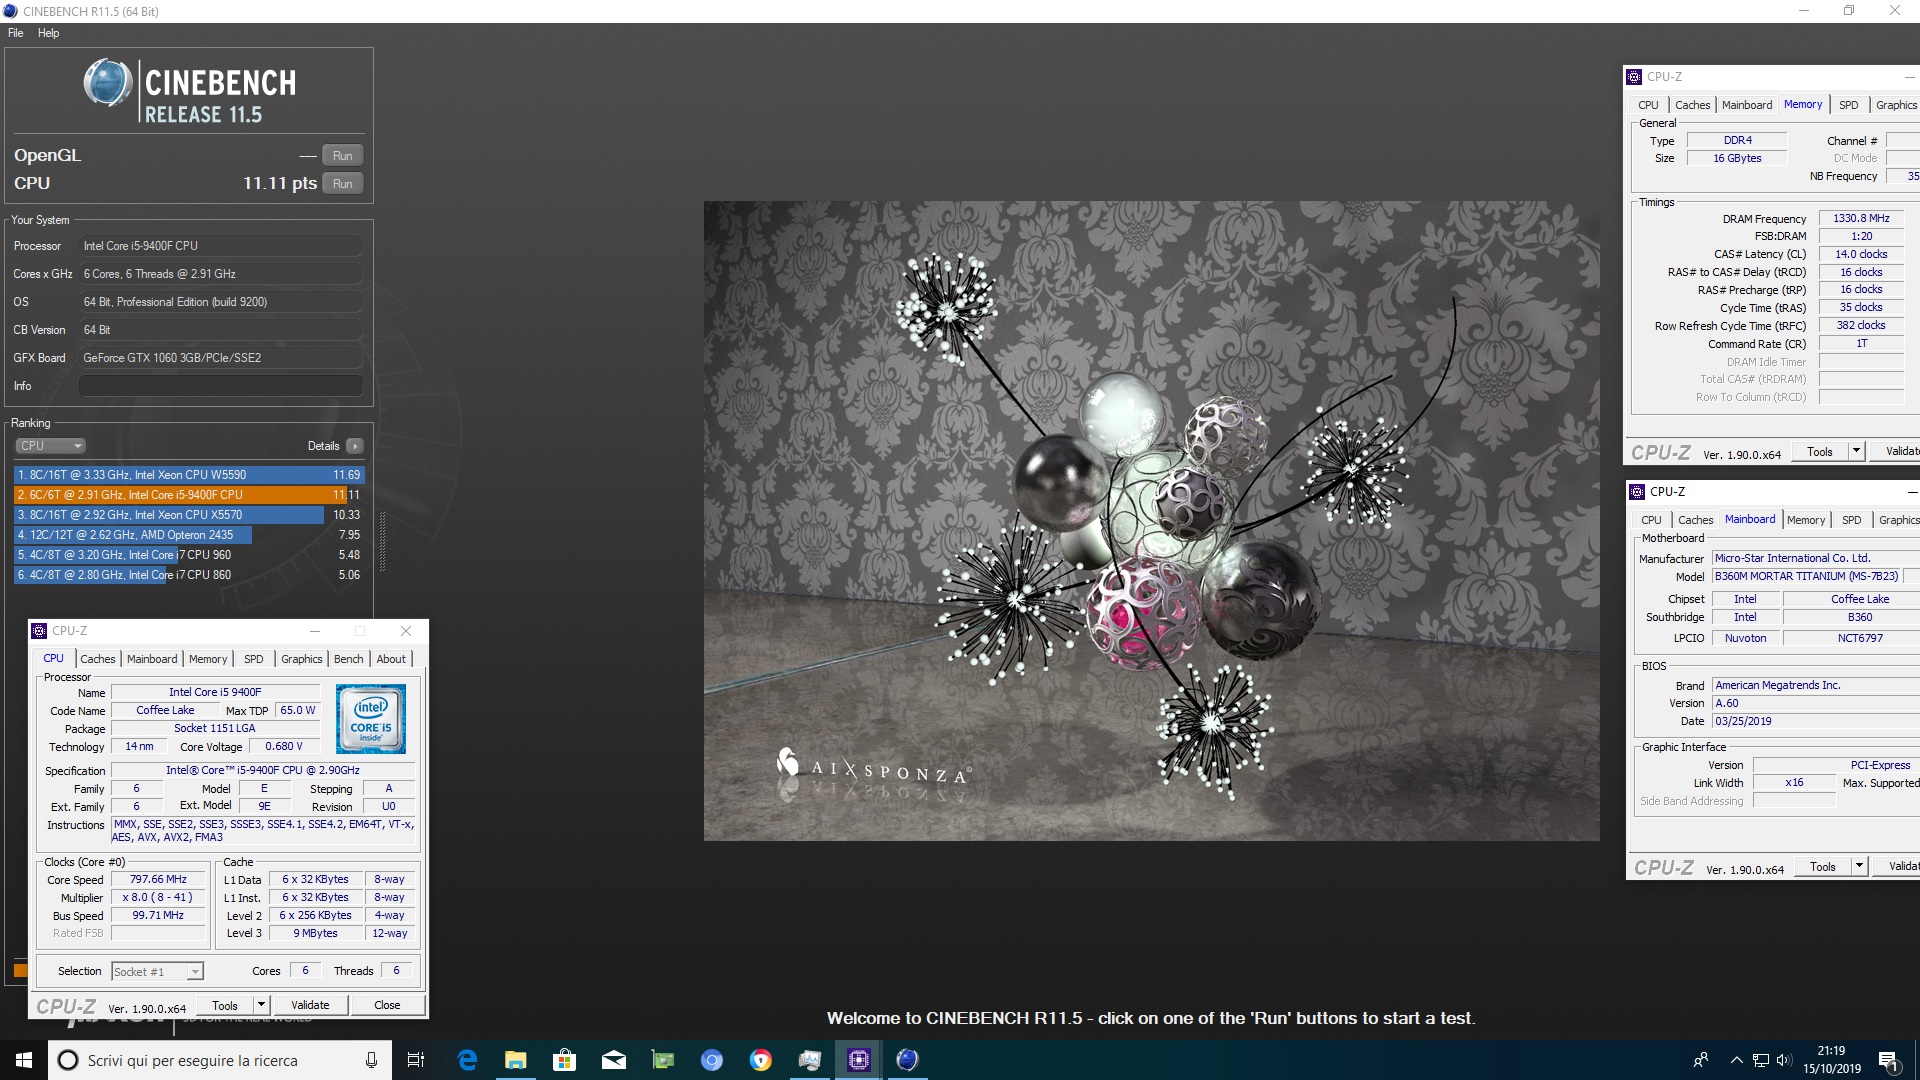The width and height of the screenshot is (1920, 1080).
Task: Open Google Chrome from the taskbar
Action: click(761, 1060)
